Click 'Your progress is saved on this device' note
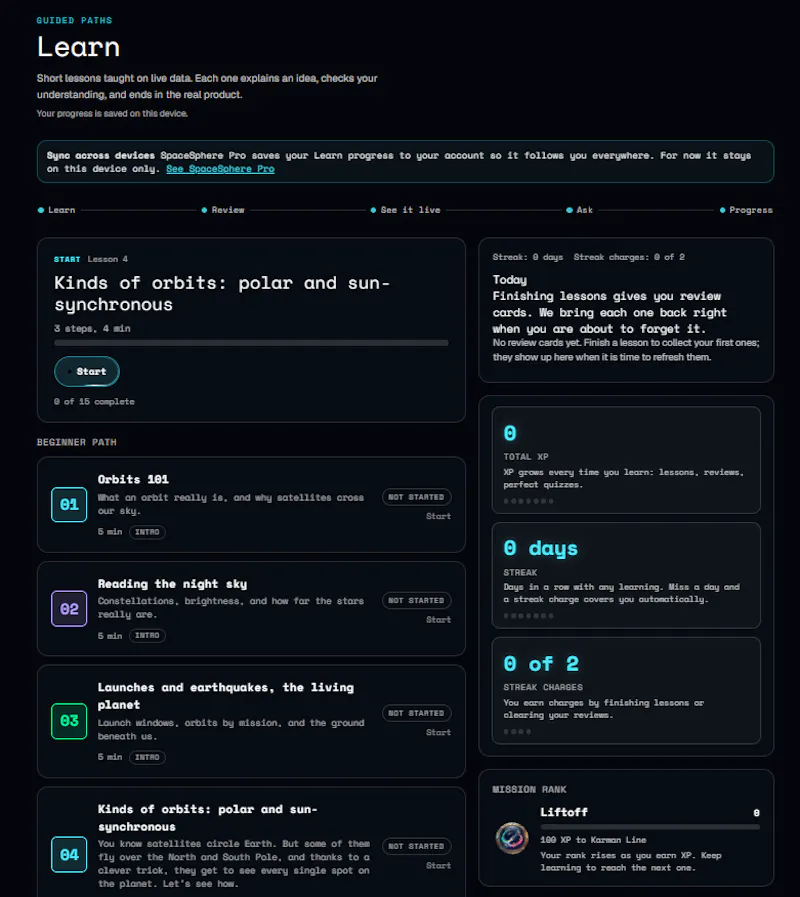 (112, 113)
